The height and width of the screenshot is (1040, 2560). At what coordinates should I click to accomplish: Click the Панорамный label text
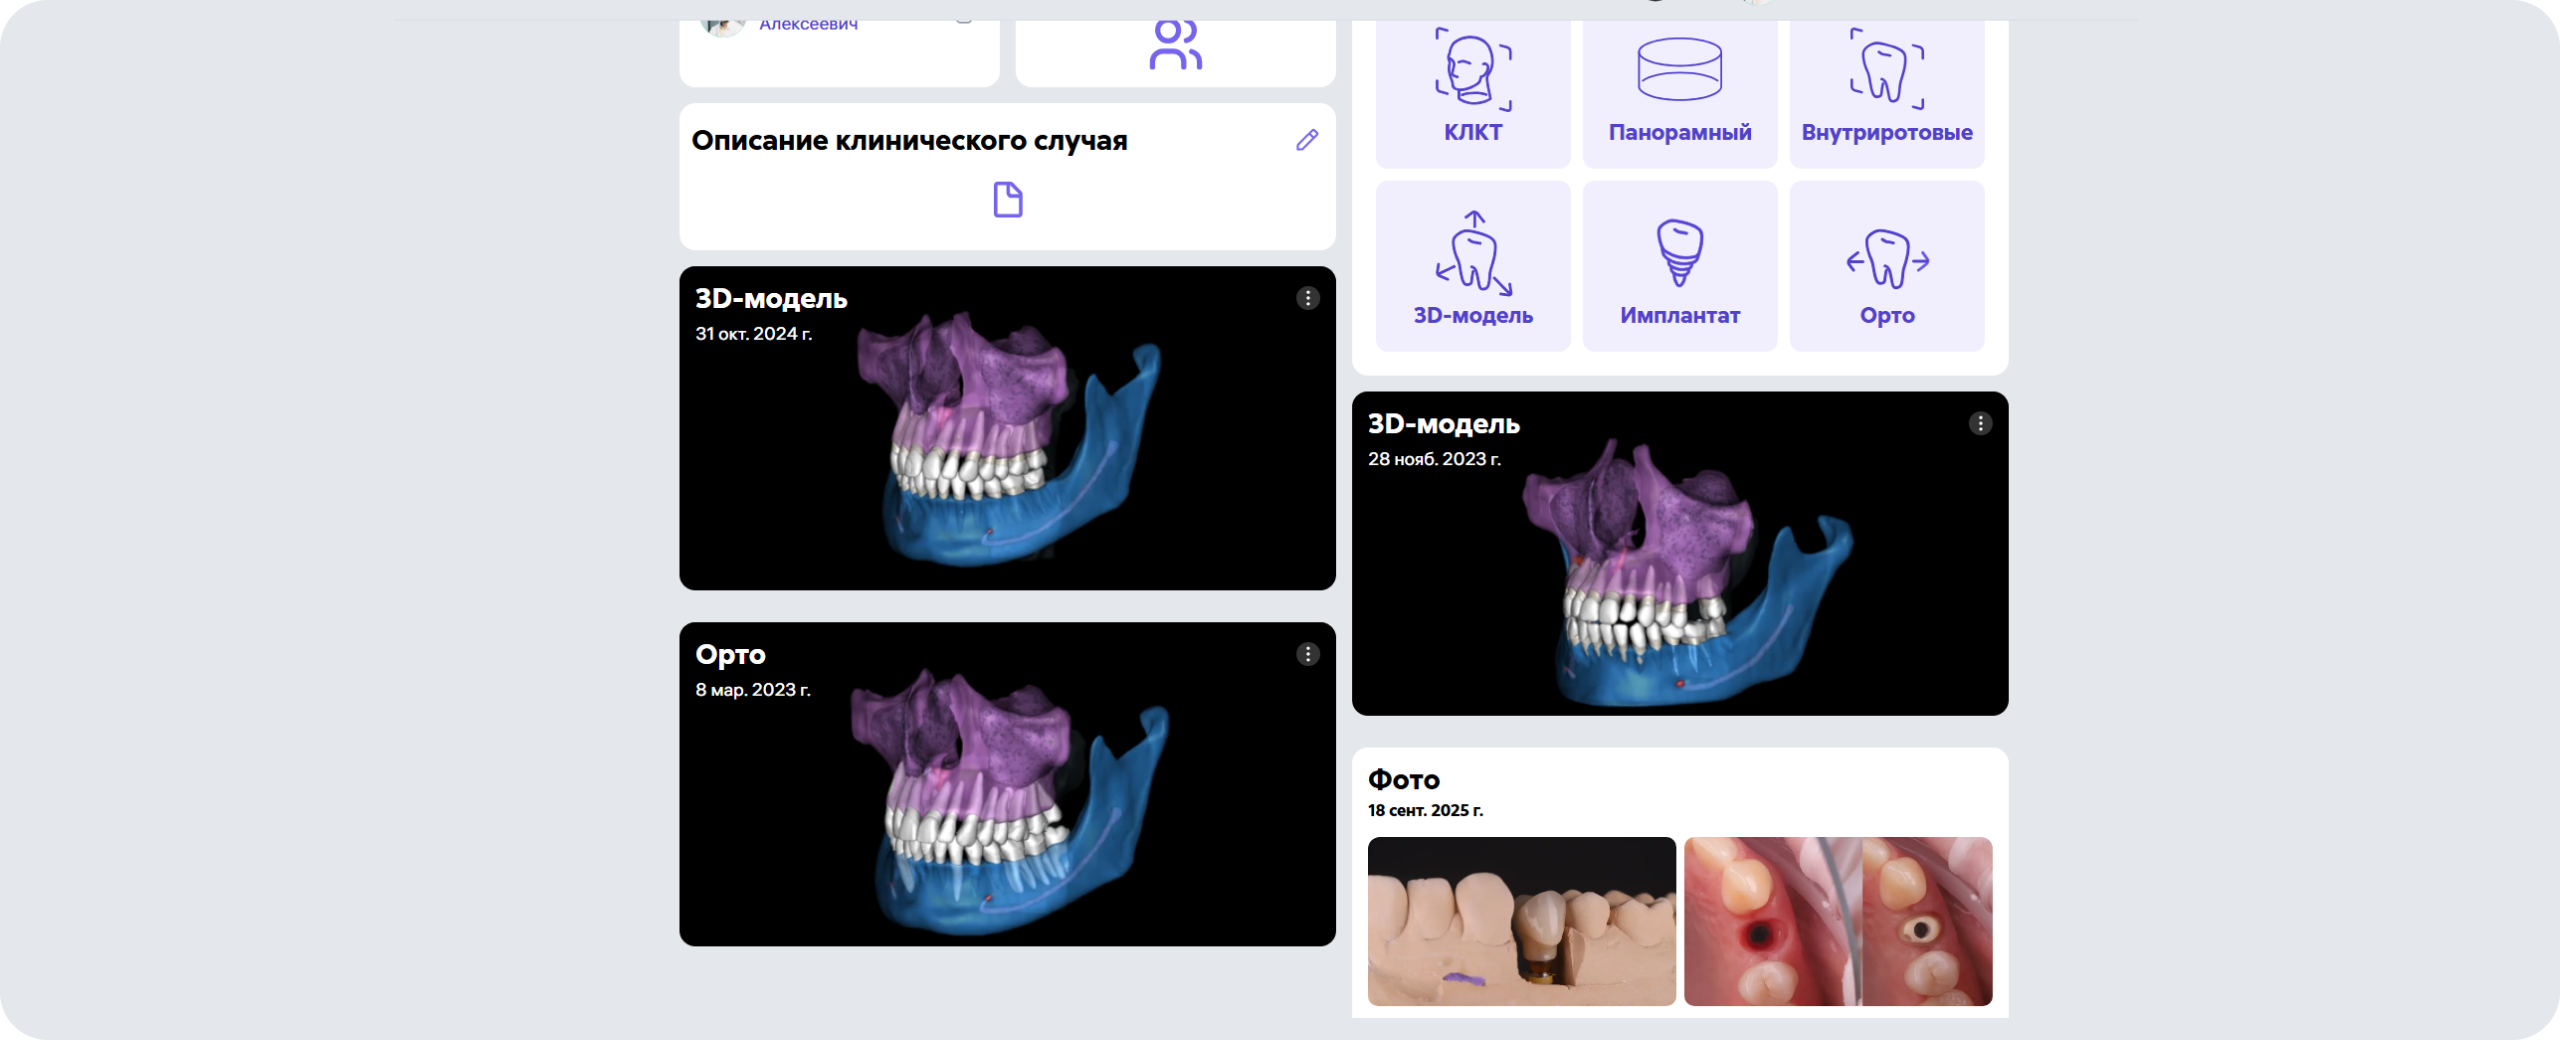[x=1679, y=132]
